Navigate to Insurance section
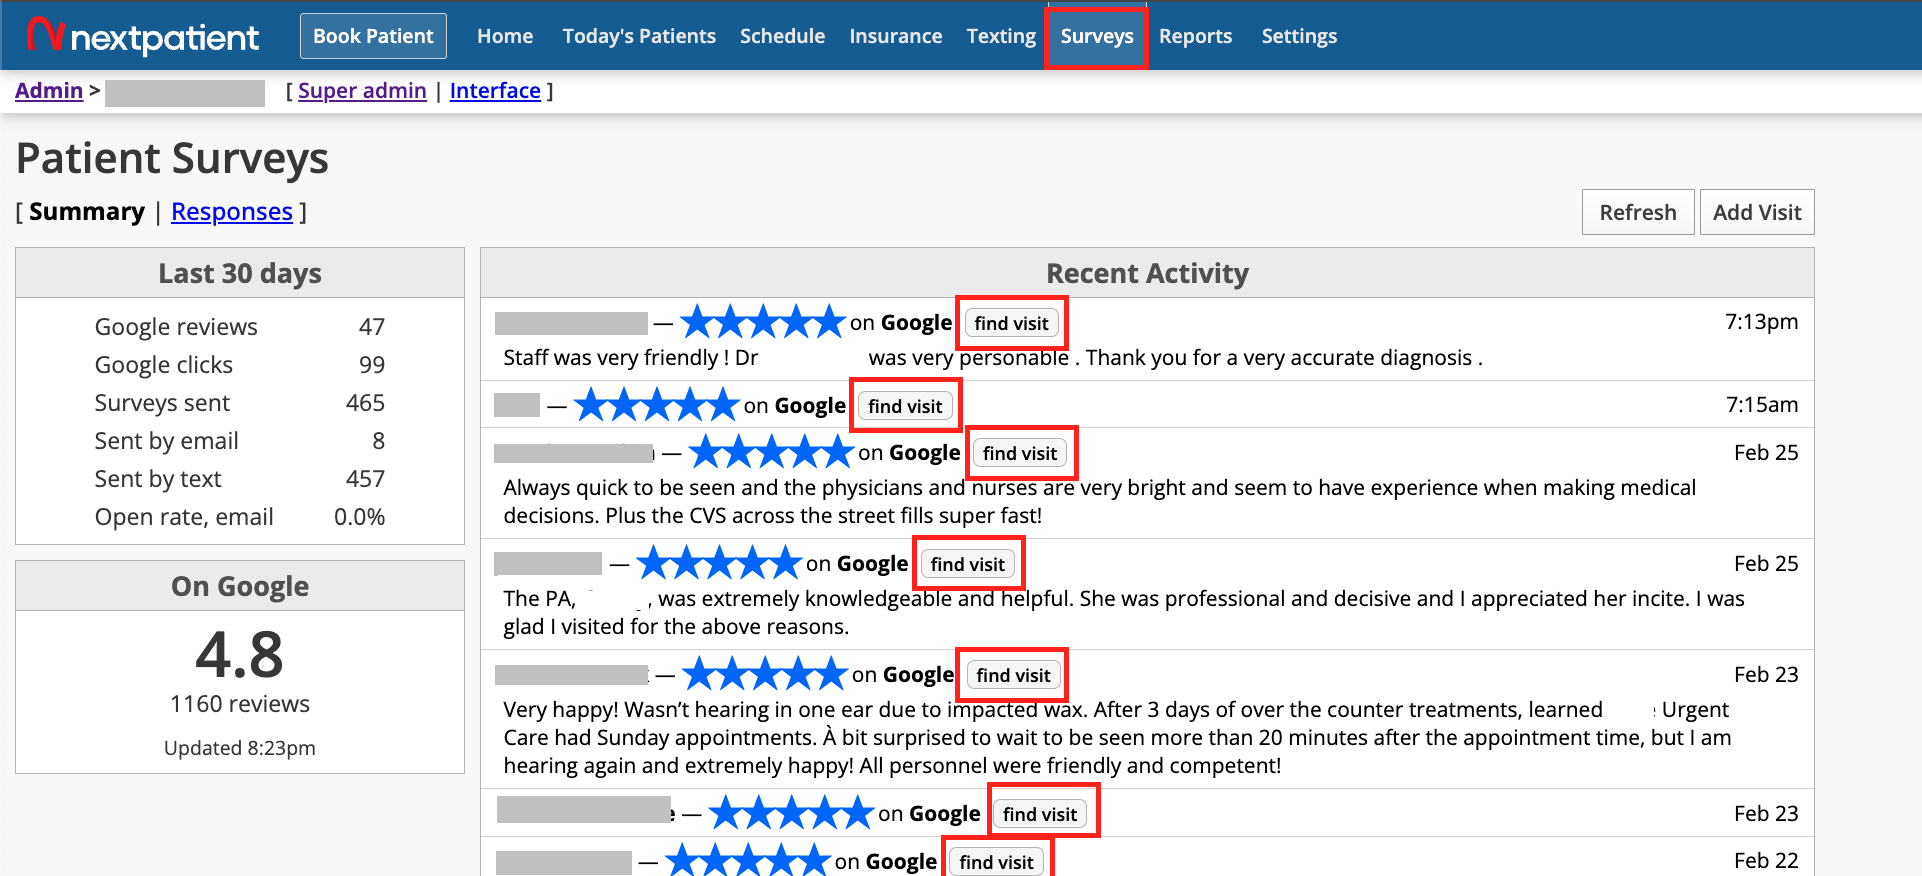This screenshot has height=876, width=1922. [x=896, y=36]
